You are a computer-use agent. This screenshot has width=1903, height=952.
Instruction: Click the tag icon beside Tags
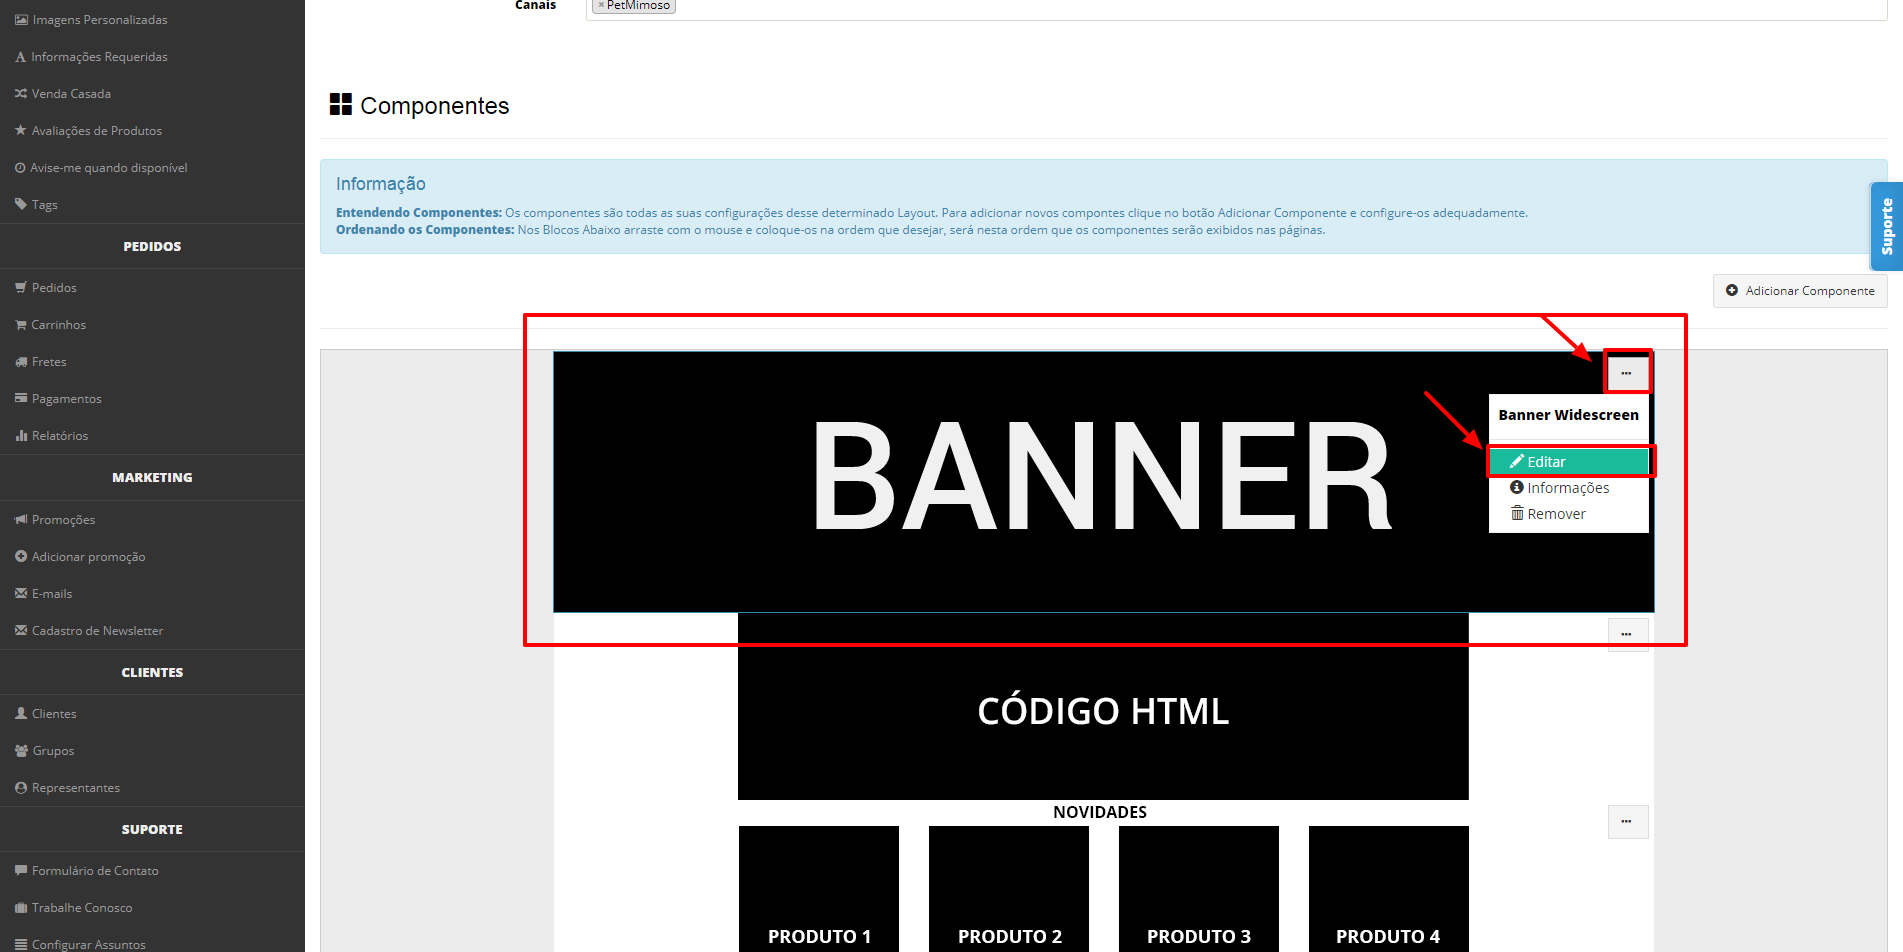click(x=21, y=205)
